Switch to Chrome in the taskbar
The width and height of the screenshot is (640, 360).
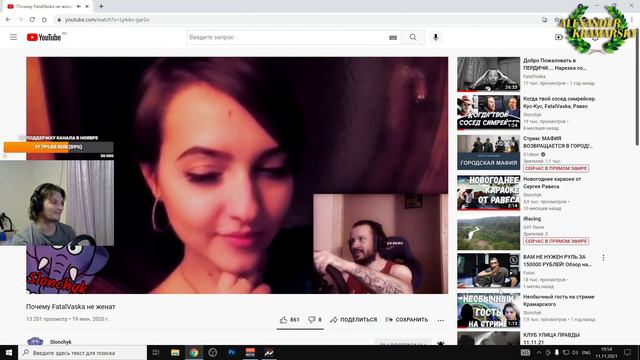click(x=194, y=352)
